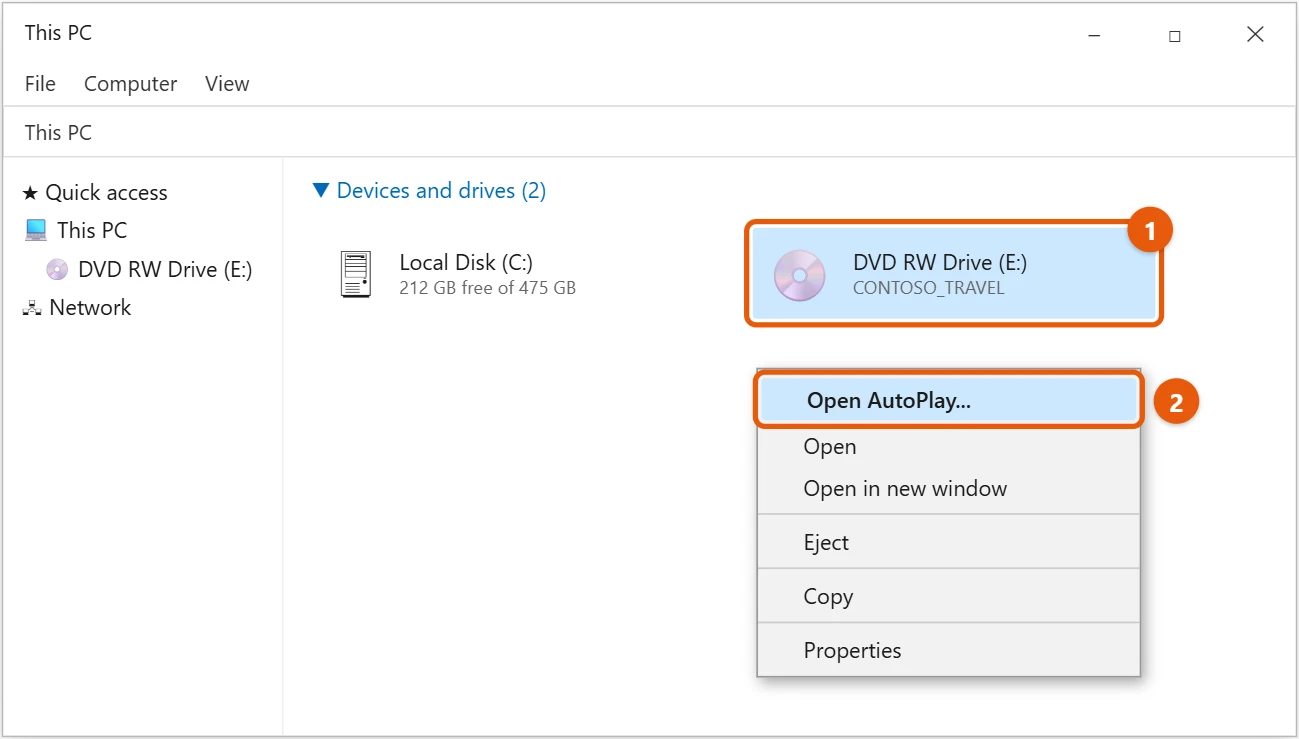The height and width of the screenshot is (739, 1299).
Task: Click the 212 GB free of 475 GB text
Action: tap(487, 288)
